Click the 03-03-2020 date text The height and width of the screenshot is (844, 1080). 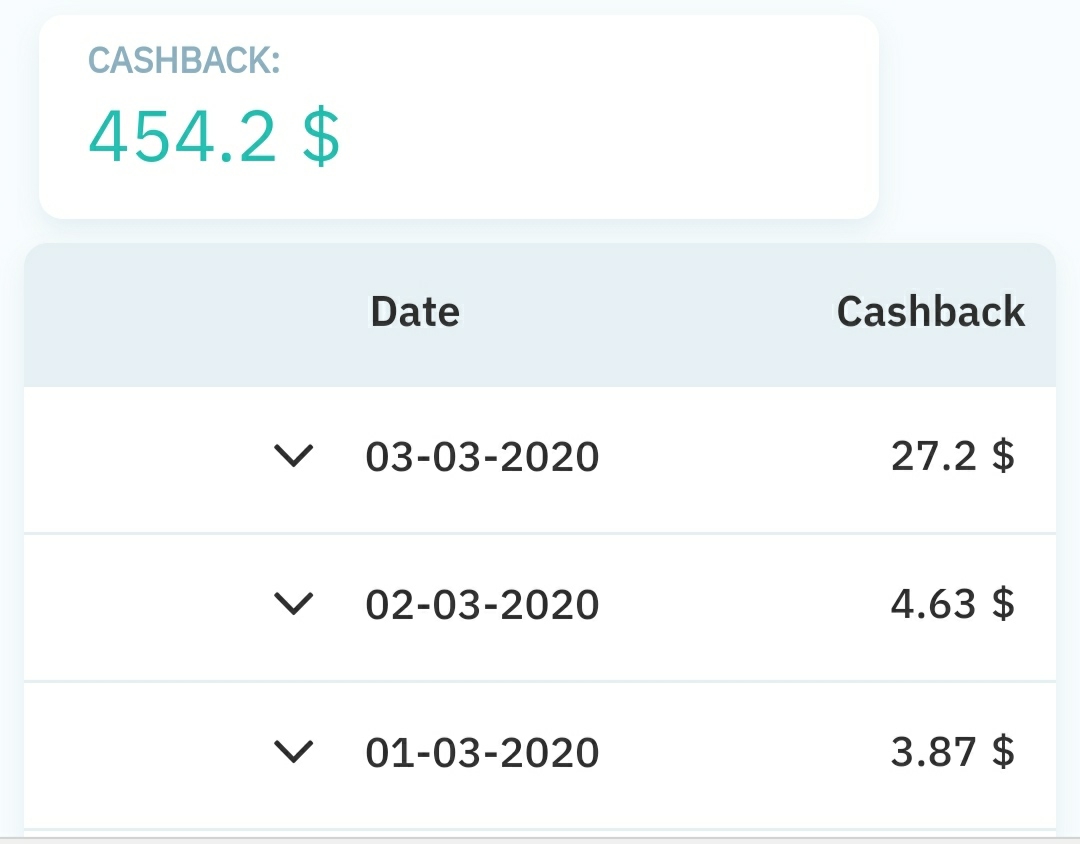[x=482, y=457]
